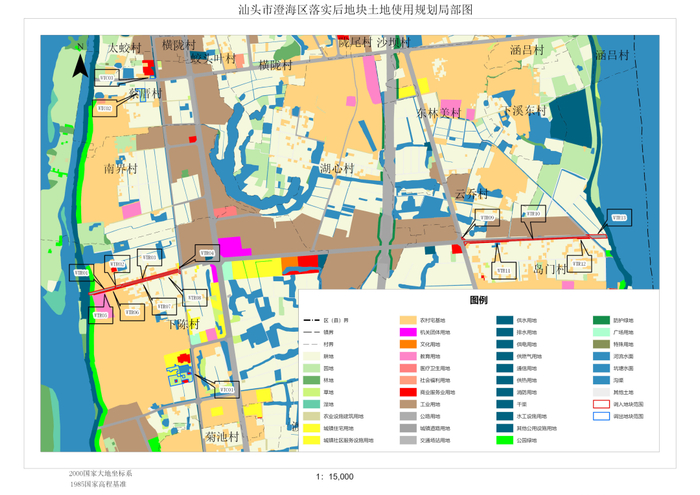The image size is (700, 495).
Task: Click the VTR05 callout box
Action: click(100, 315)
